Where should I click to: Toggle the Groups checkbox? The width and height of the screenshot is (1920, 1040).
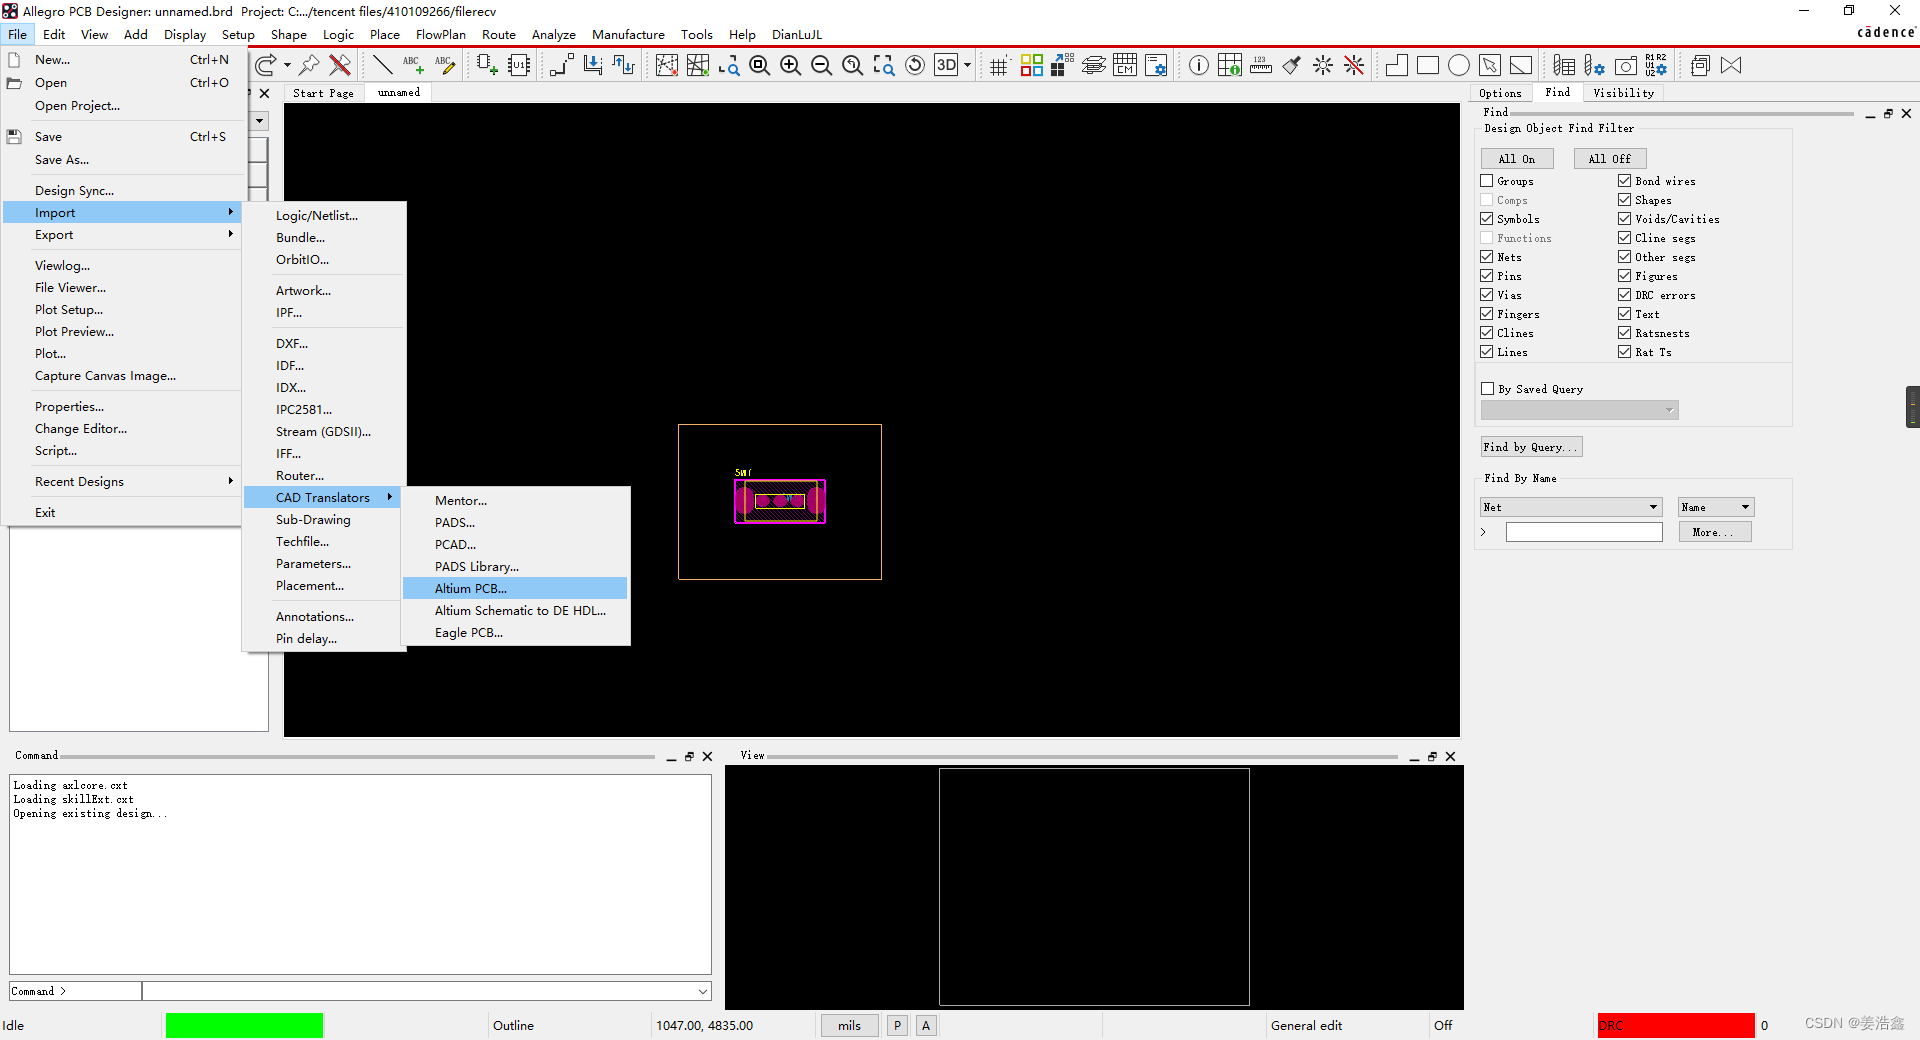tap(1487, 181)
